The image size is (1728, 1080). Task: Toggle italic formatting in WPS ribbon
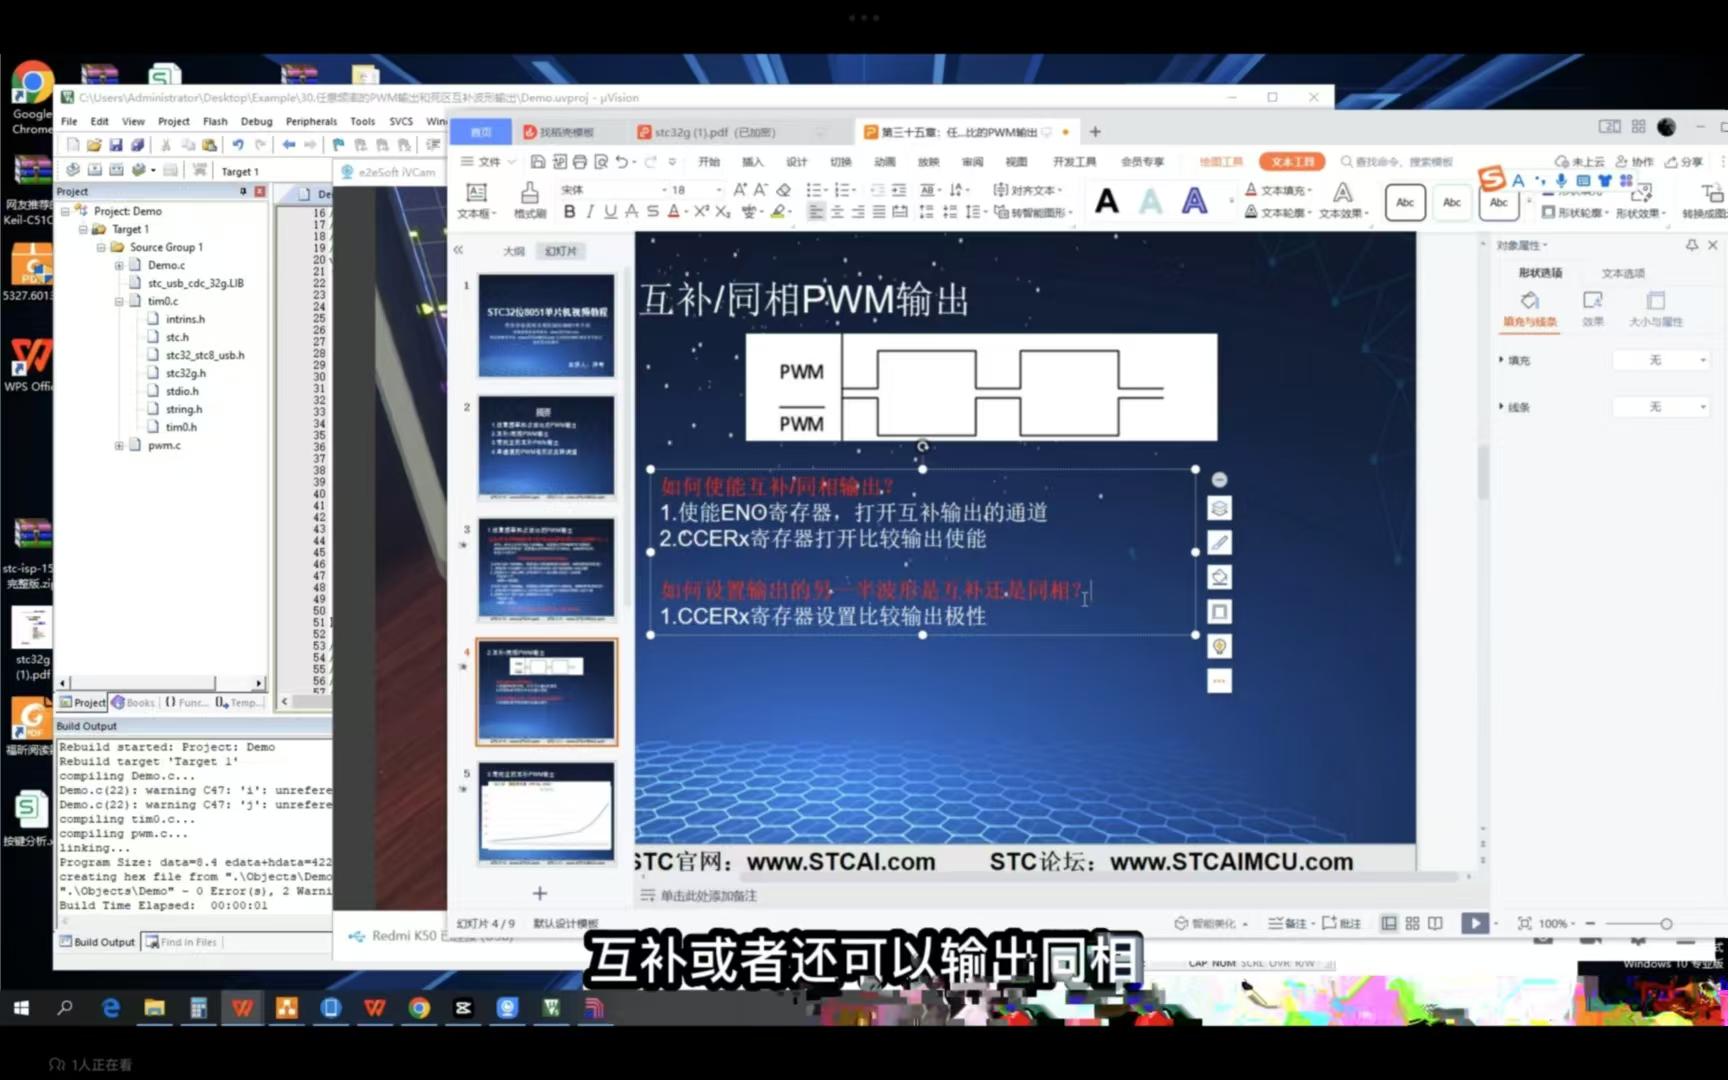click(590, 212)
